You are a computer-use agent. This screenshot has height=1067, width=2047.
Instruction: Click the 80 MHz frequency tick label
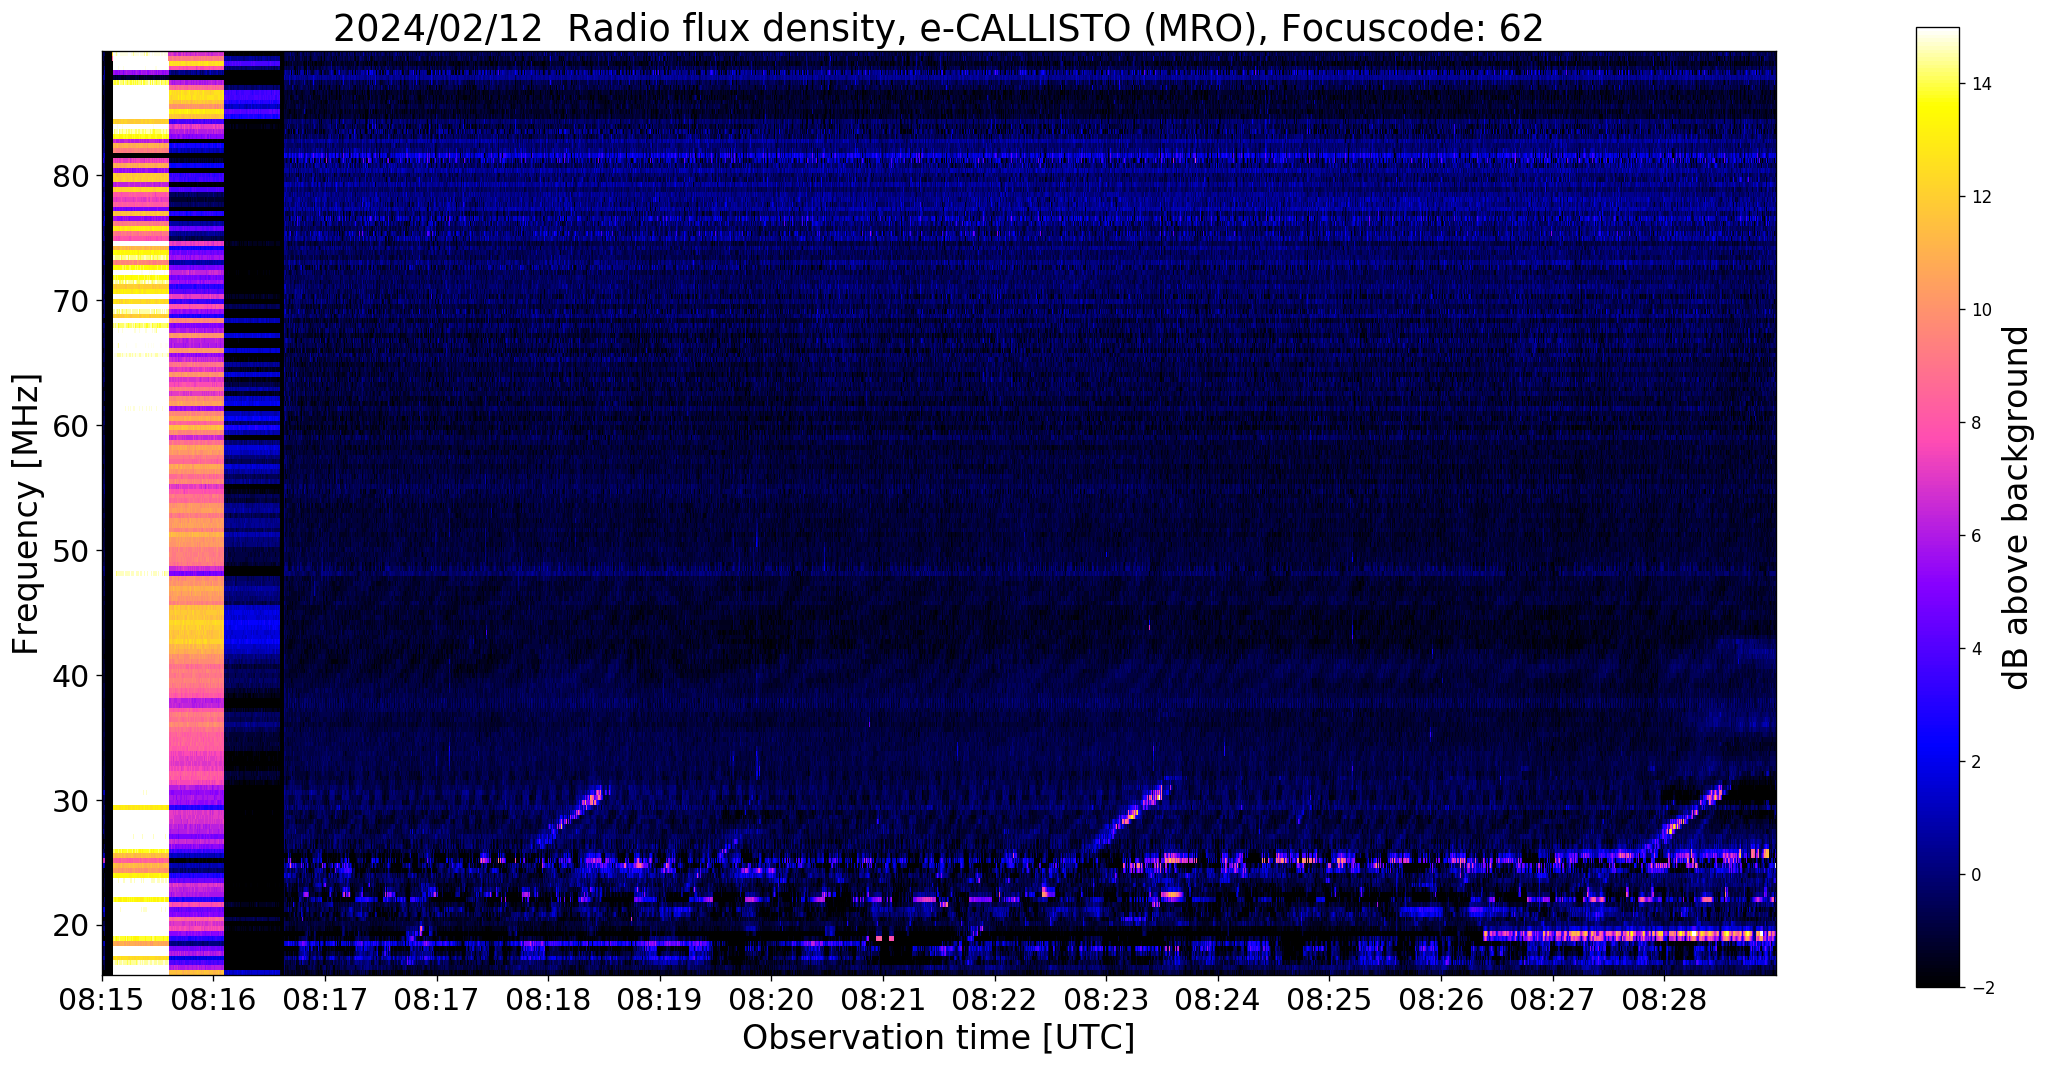tap(71, 176)
